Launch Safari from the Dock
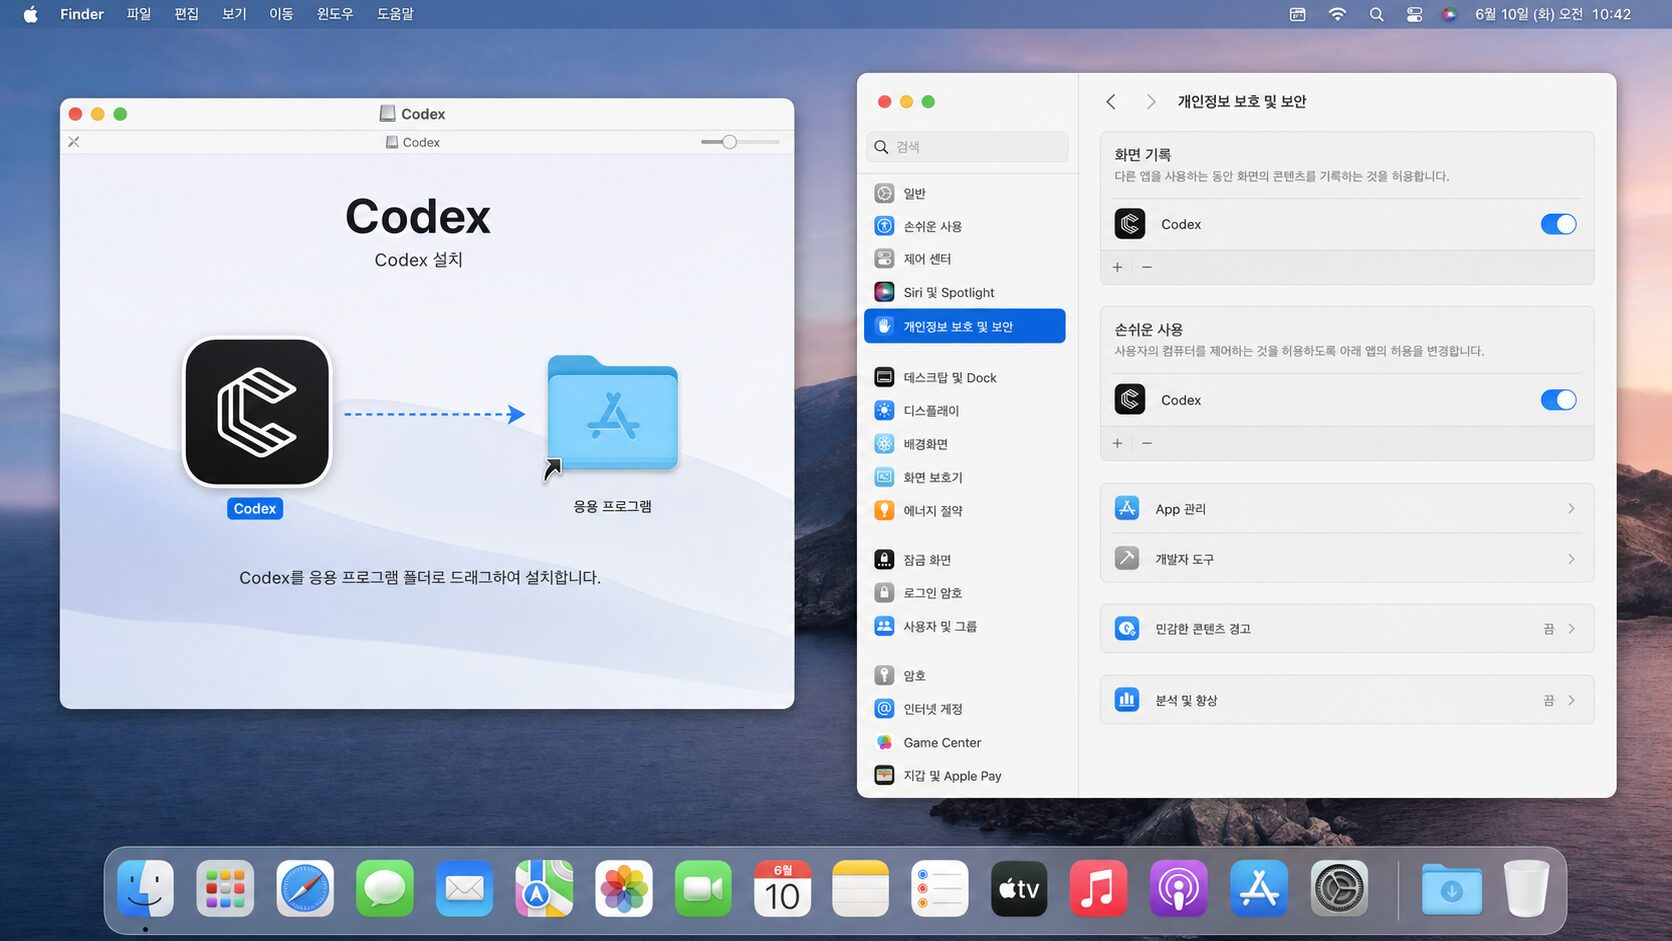Image resolution: width=1672 pixels, height=941 pixels. coord(305,888)
